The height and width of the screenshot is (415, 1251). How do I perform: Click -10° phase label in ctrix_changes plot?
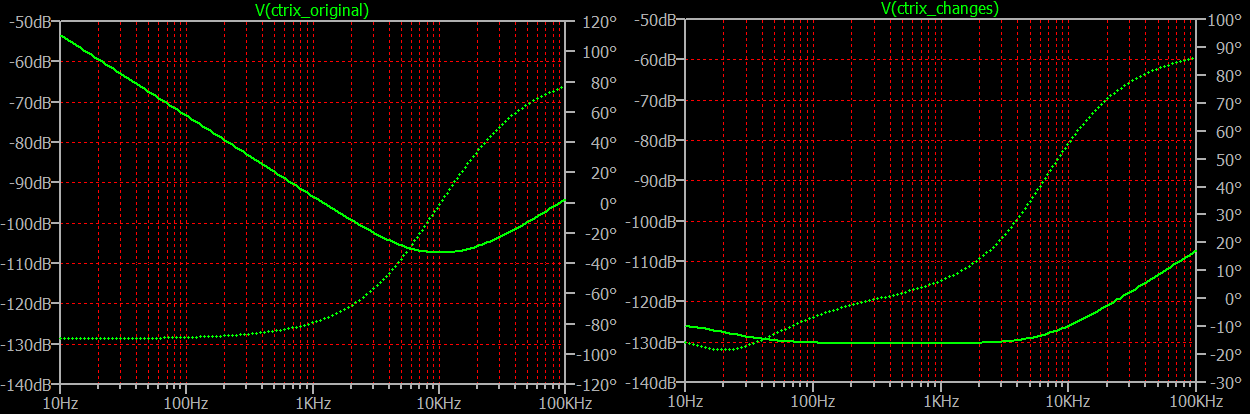1225,327
